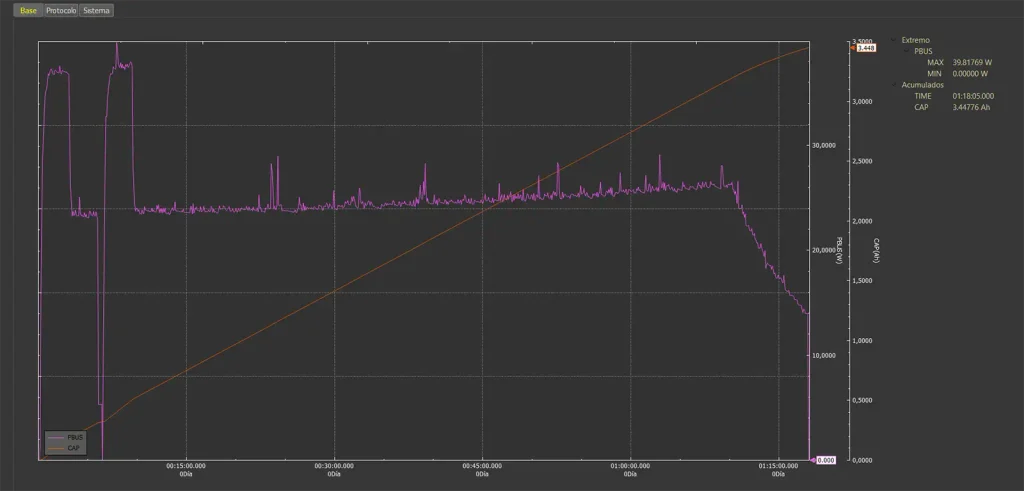Click the 0,0000 CAP axis tick label
Screen dimensions: 1024x491
click(x=861, y=460)
